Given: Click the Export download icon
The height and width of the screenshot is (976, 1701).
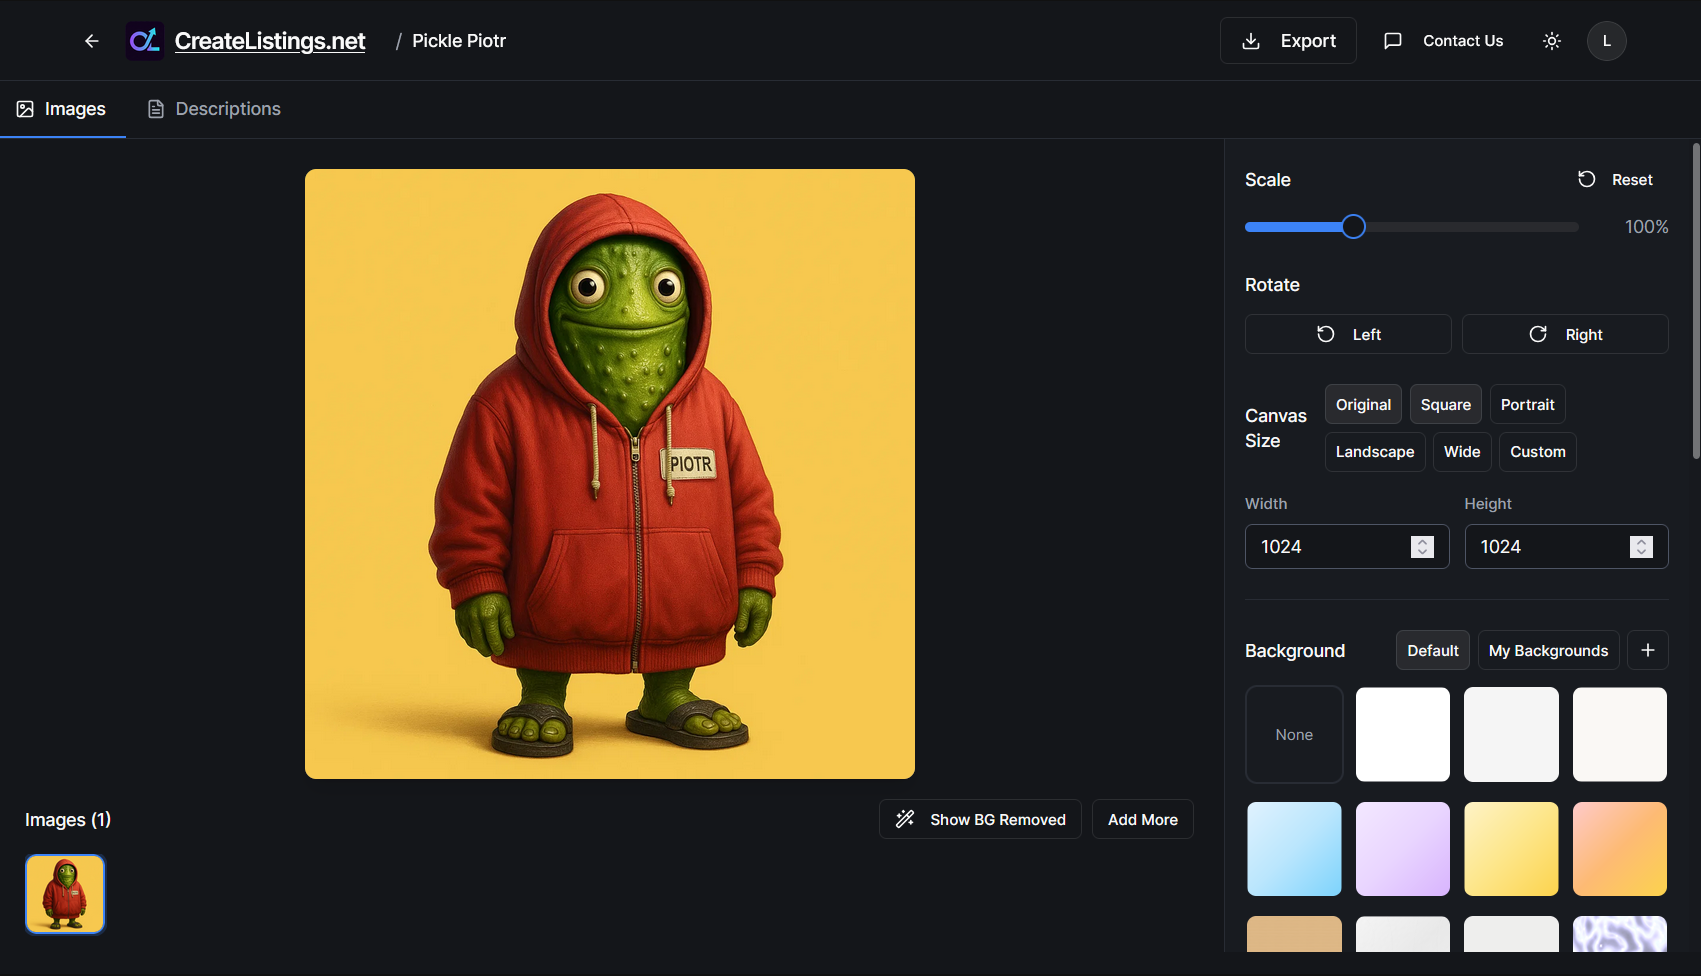Looking at the screenshot, I should tap(1251, 40).
